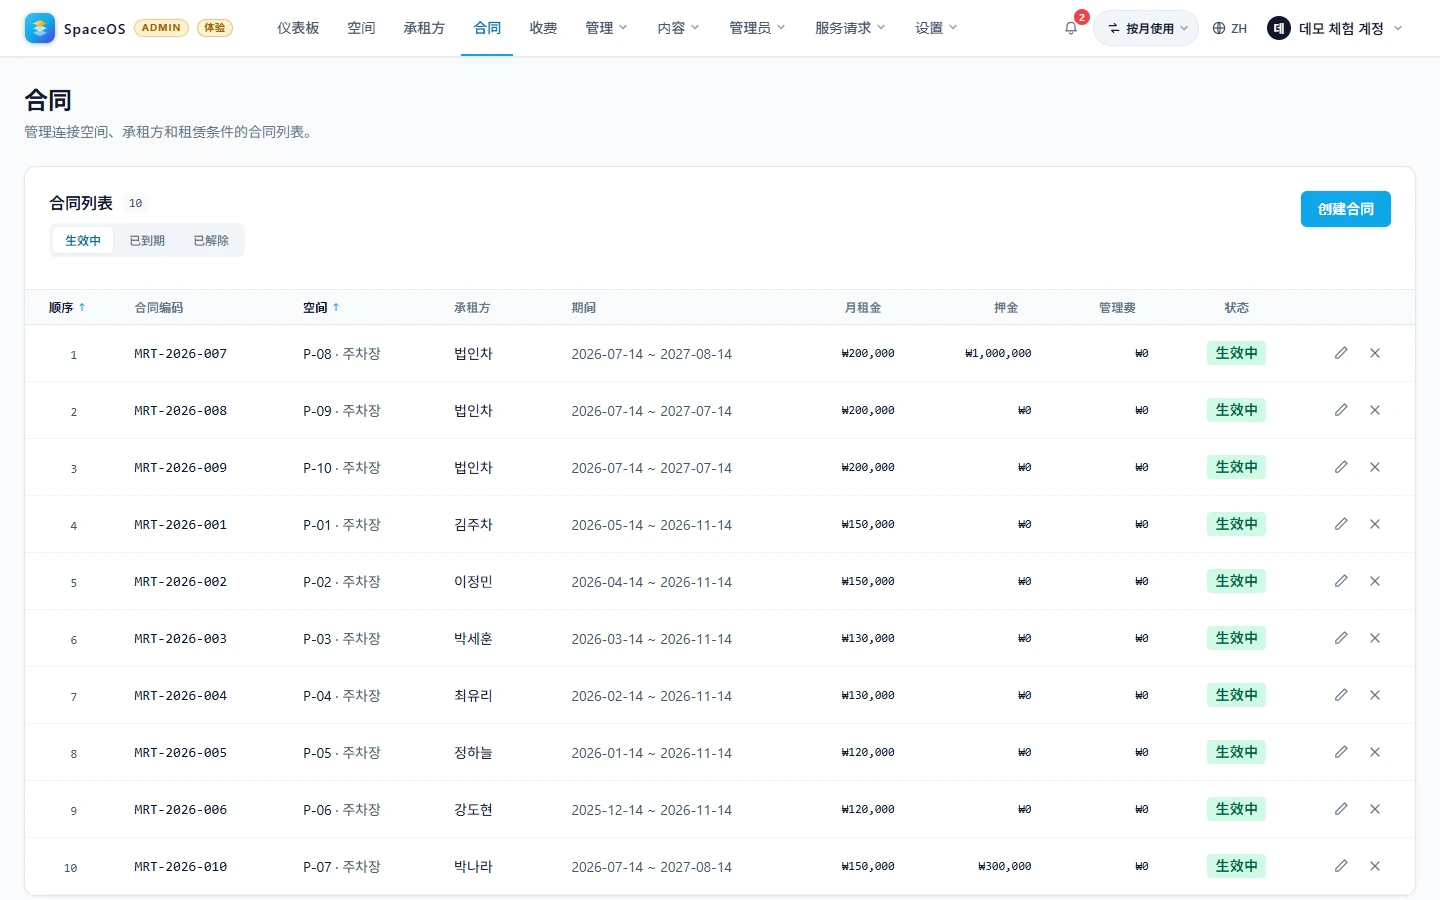Image resolution: width=1440 pixels, height=900 pixels.
Task: Click deposit value ₩1,000,000
Action: [x=998, y=353]
